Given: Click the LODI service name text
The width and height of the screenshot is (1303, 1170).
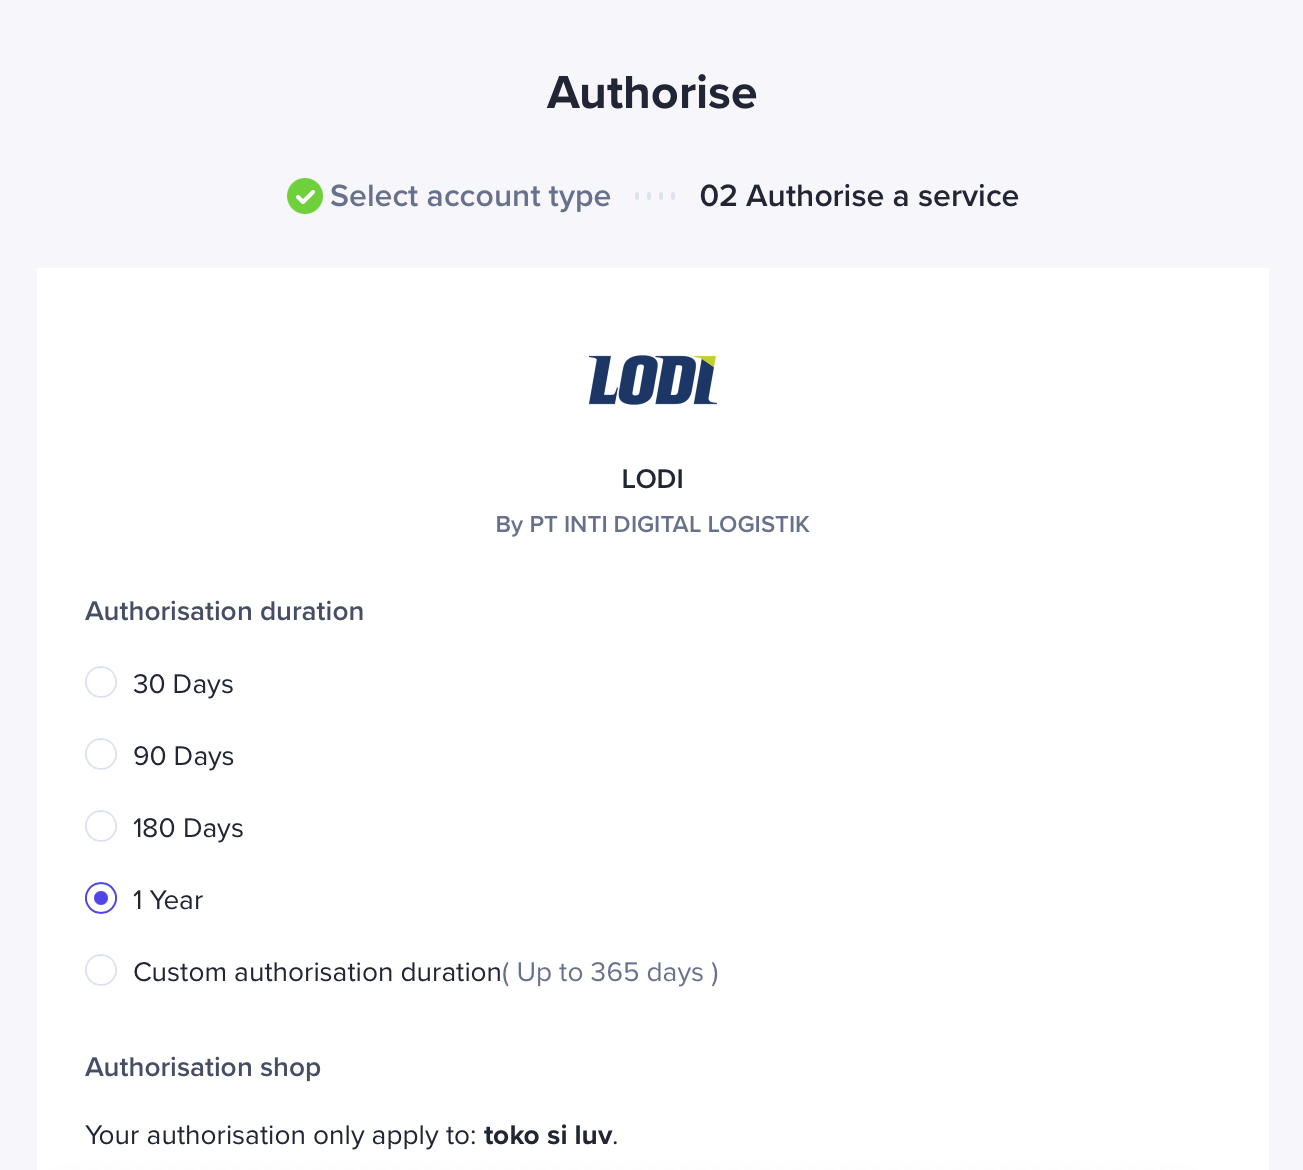Looking at the screenshot, I should (652, 479).
